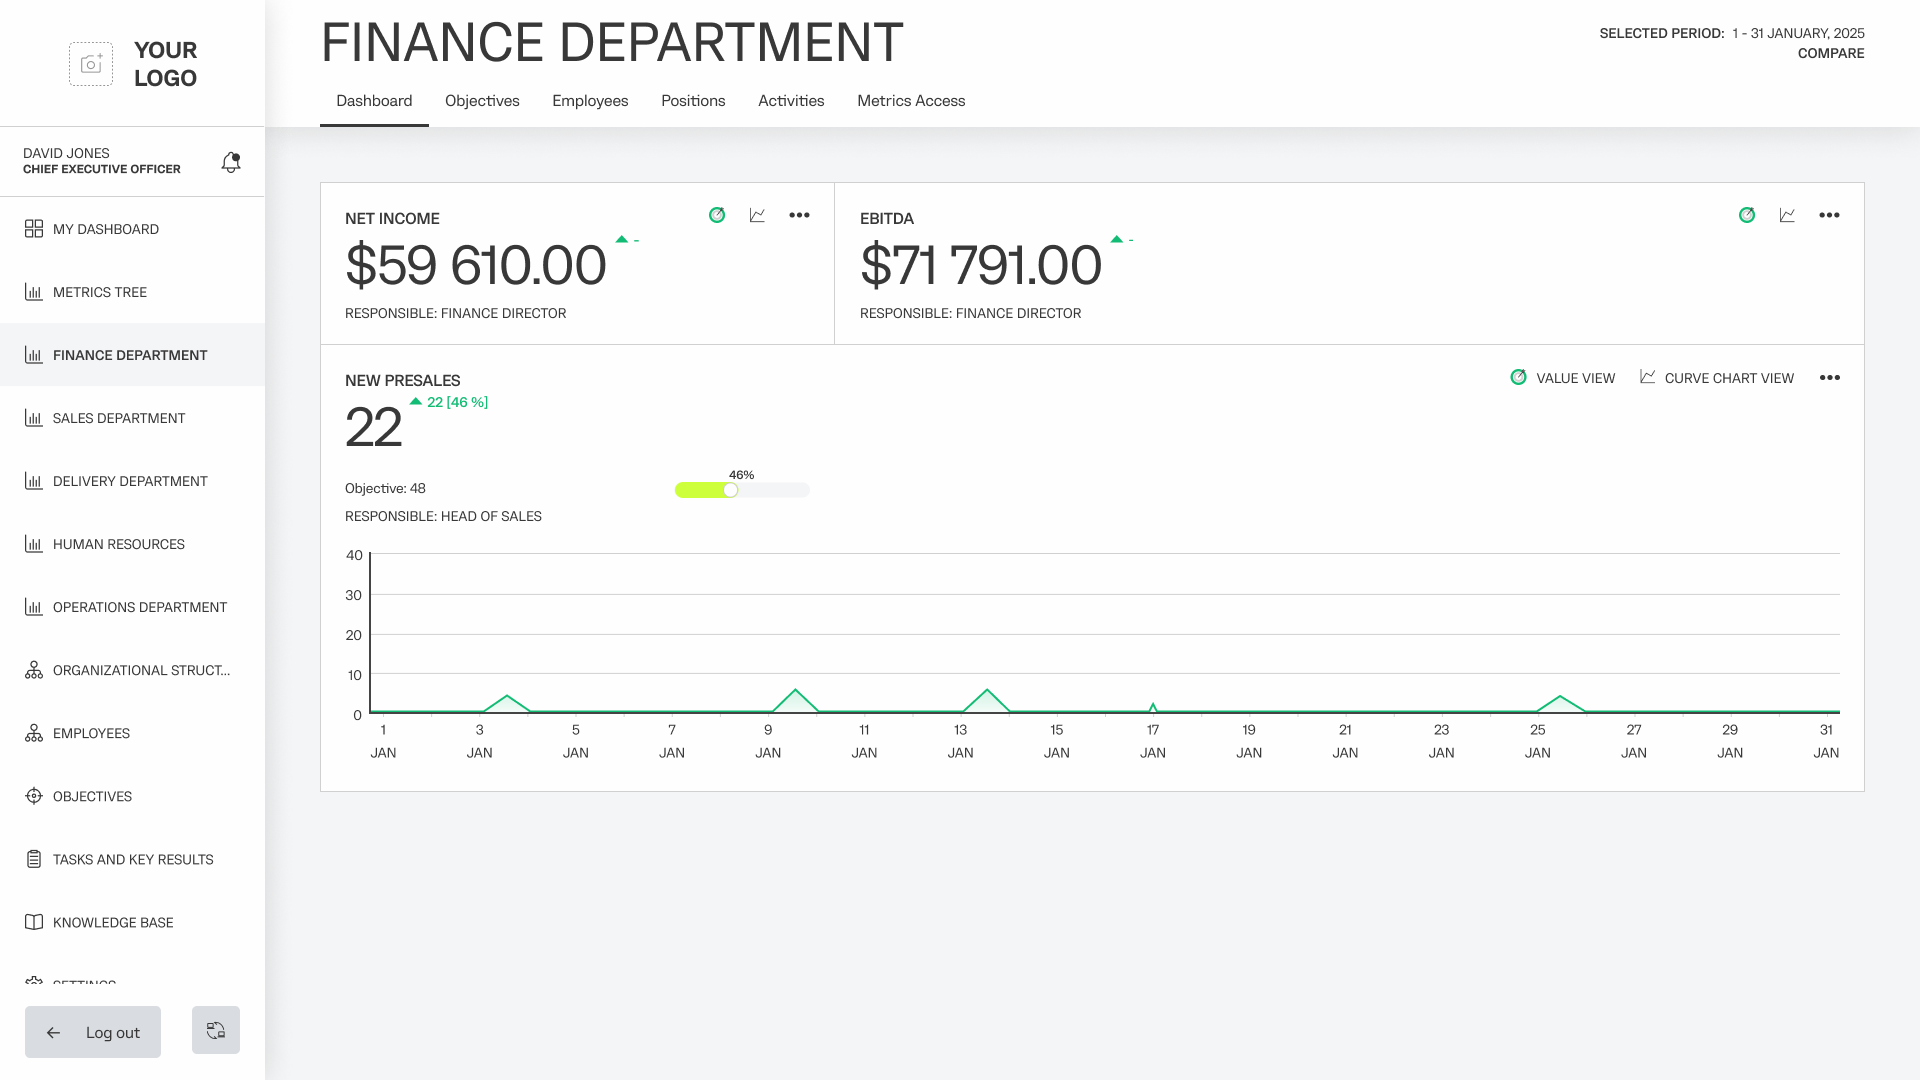Click the Compare link
The width and height of the screenshot is (1920, 1080).
1830,54
